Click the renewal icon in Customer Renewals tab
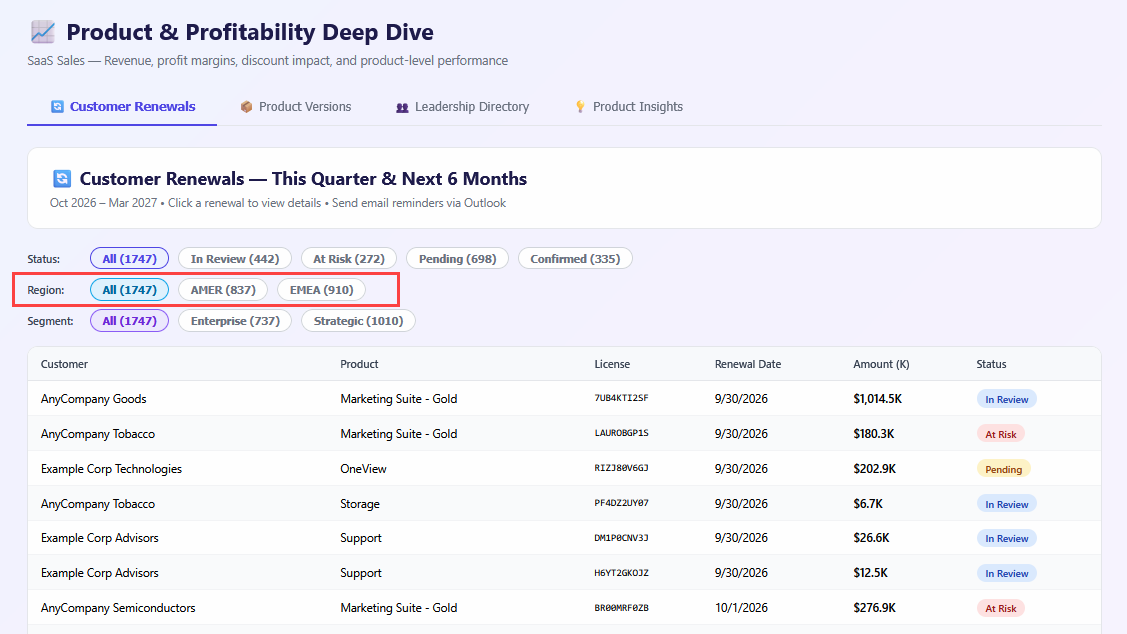Viewport: 1127px width, 634px height. tap(58, 106)
